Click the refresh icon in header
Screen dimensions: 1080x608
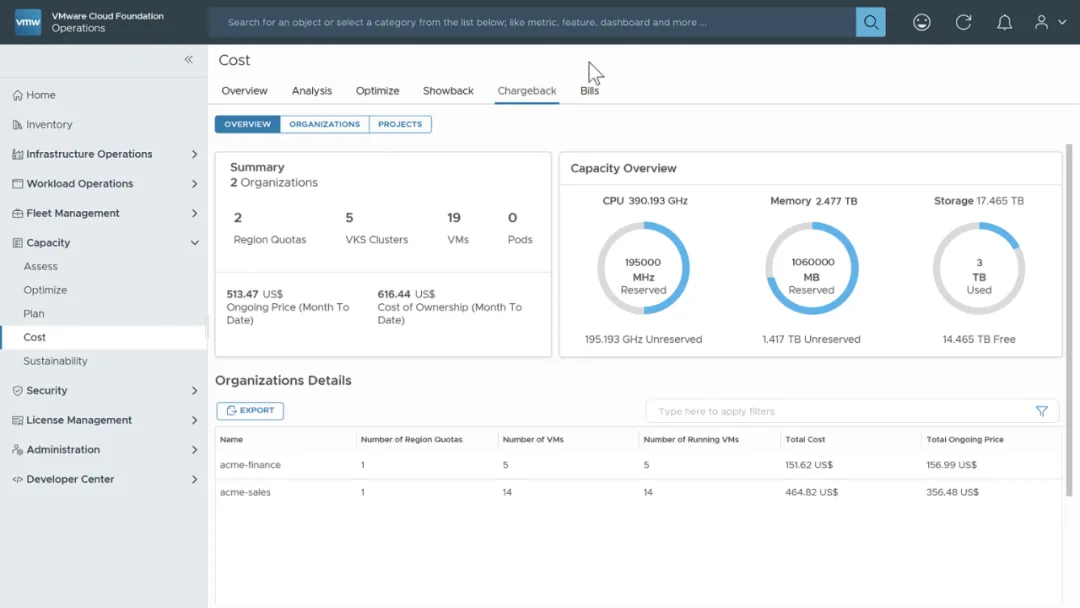point(963,22)
